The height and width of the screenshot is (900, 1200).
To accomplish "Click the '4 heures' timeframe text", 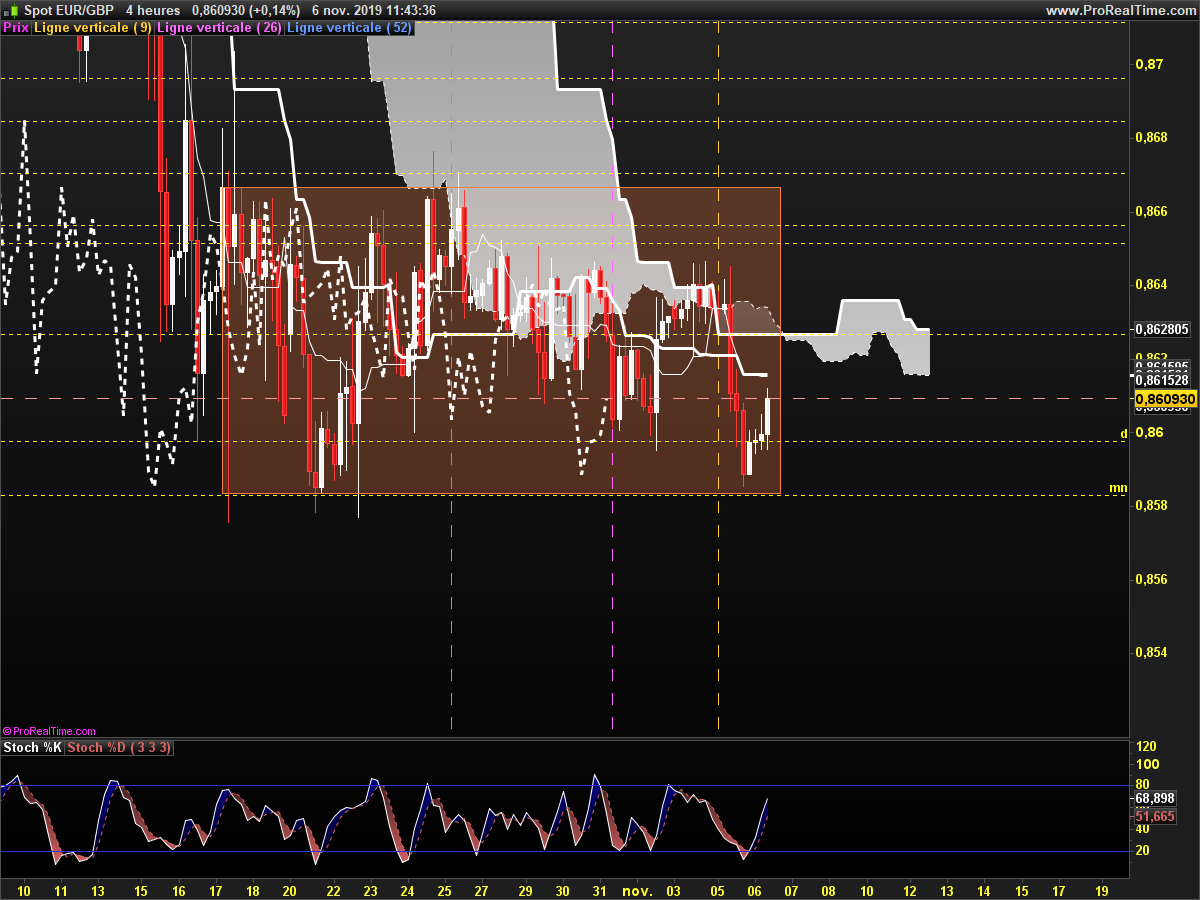I will [x=153, y=10].
